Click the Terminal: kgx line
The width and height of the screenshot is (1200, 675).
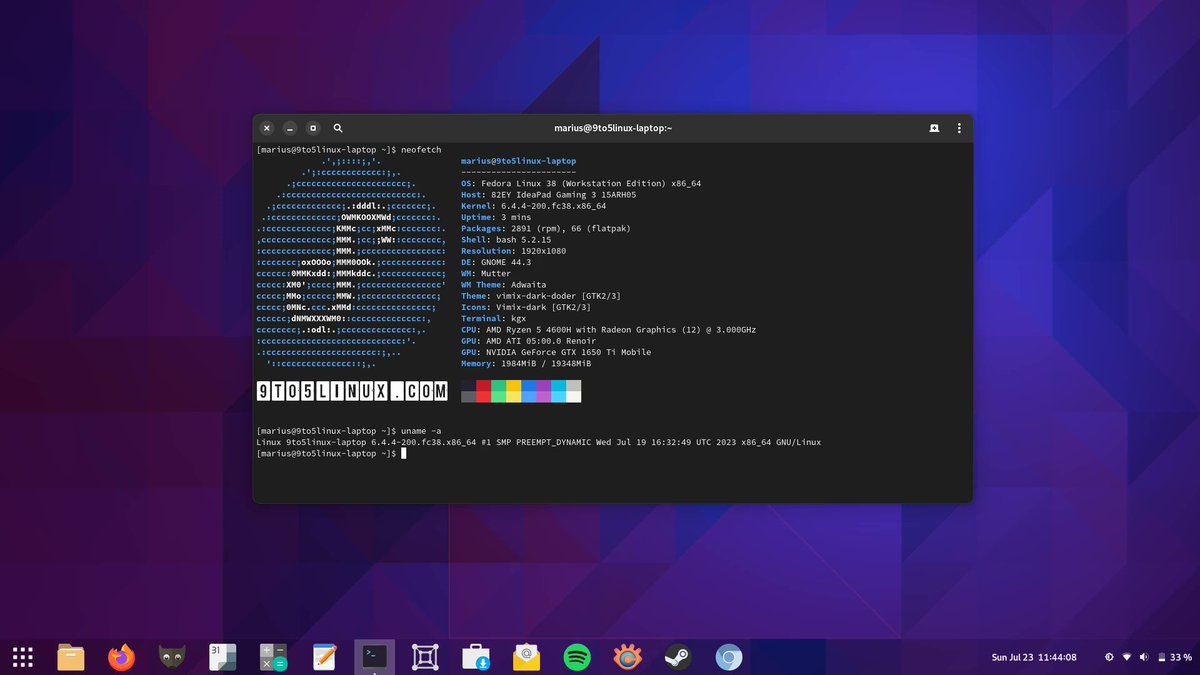coord(493,318)
